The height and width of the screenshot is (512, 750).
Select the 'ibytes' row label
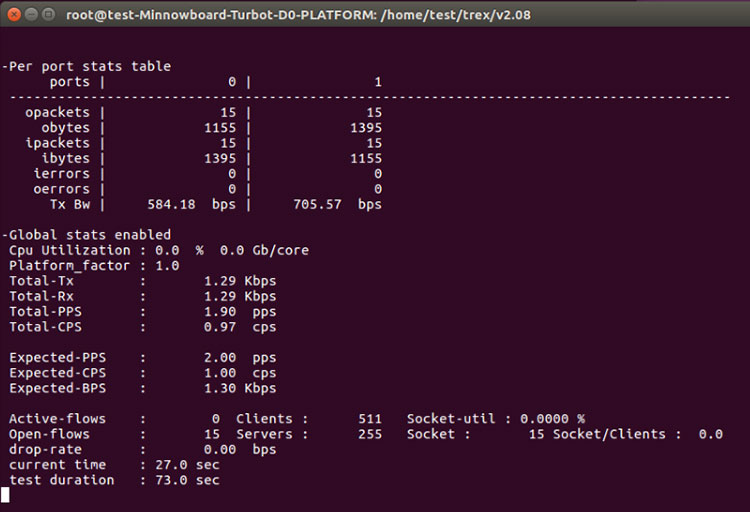tap(66, 158)
